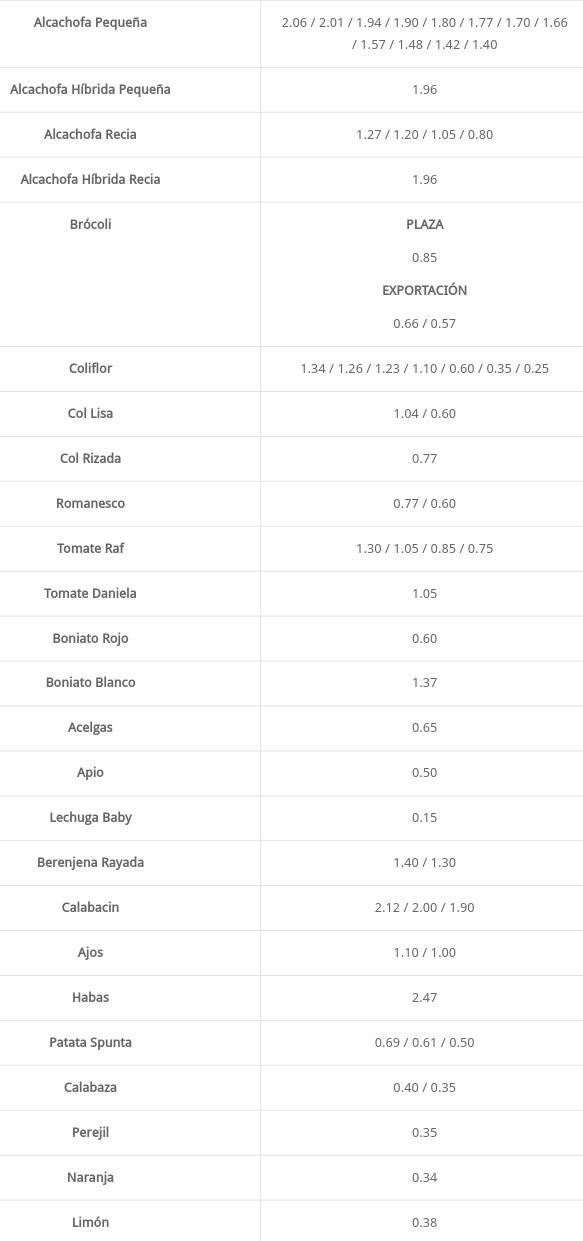Select the Tomate Raf prices cell
This screenshot has height=1241, width=583.
[x=422, y=548]
